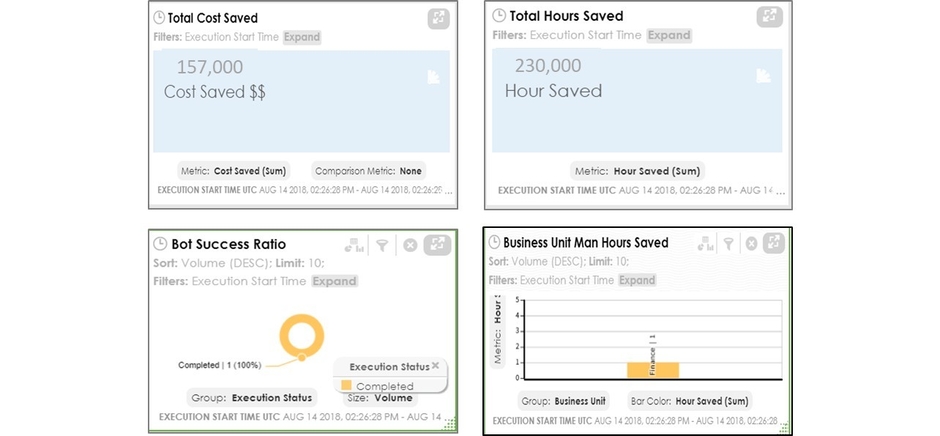Click filter funnel in Business Unit Man Hours
Viewport: 940px width, 436px height.
[x=729, y=243]
